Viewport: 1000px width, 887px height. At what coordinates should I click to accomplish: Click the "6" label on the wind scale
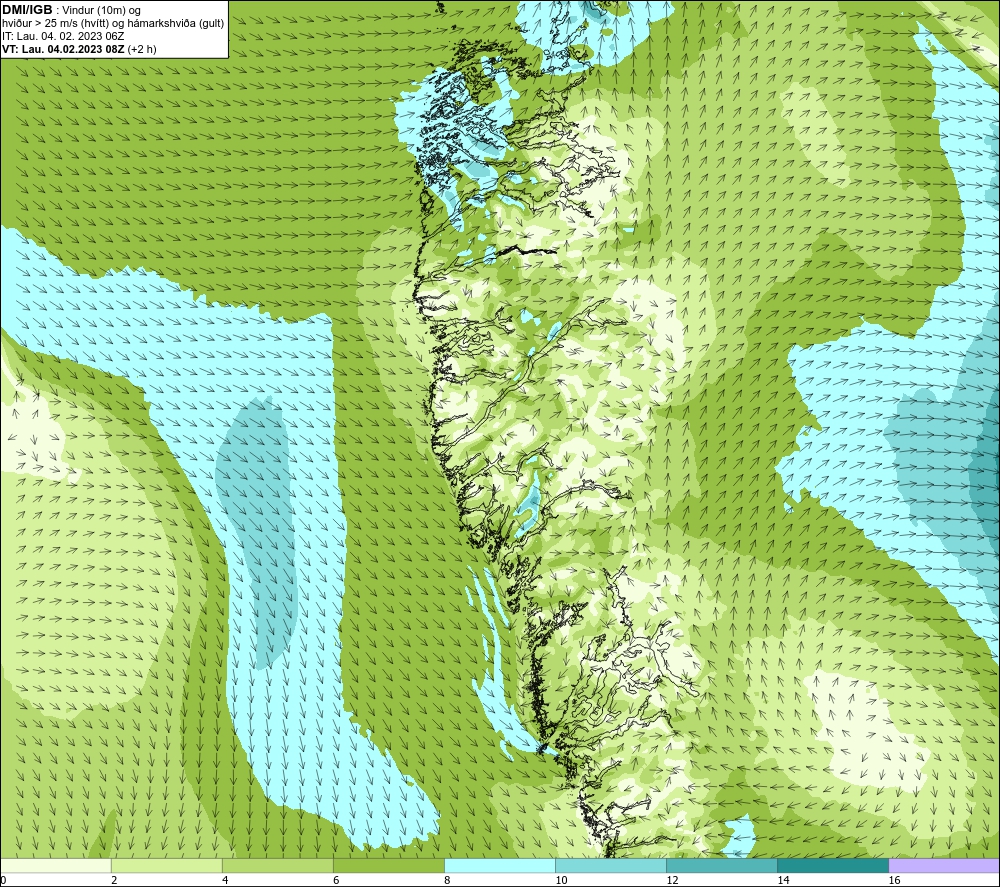(x=336, y=881)
